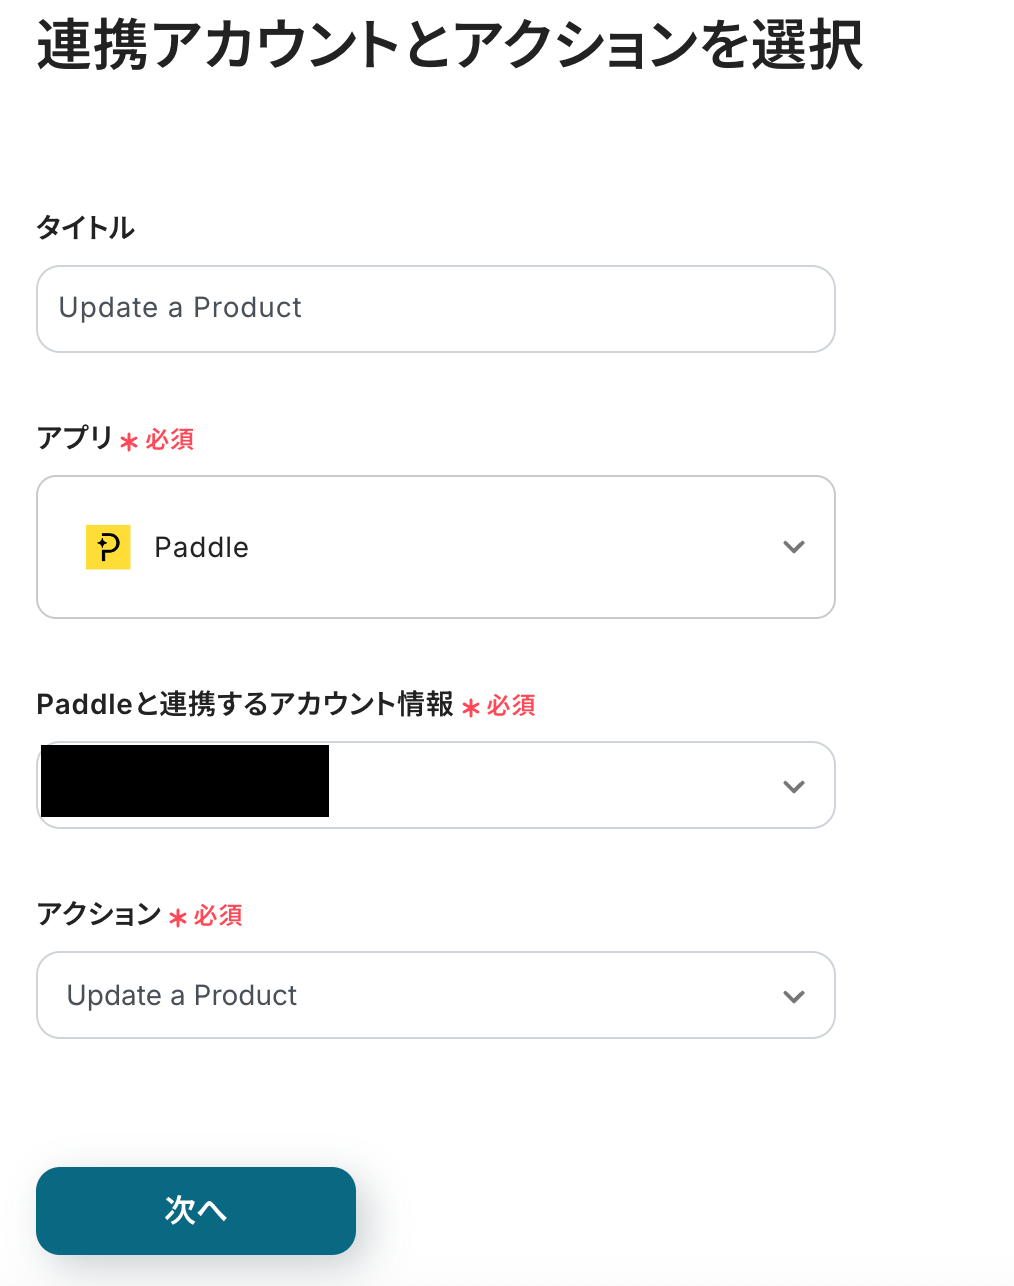Click the 必須 marker beside アクション
This screenshot has width=1014, height=1286.
(218, 916)
